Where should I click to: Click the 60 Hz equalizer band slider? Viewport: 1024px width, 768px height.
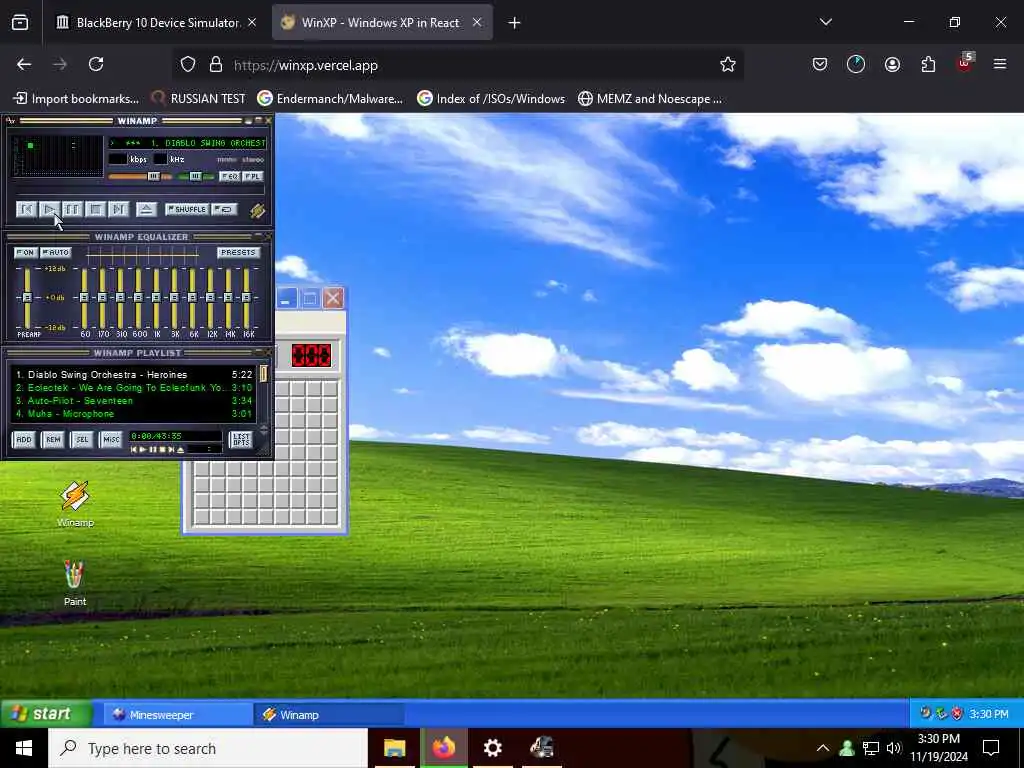(x=84, y=298)
